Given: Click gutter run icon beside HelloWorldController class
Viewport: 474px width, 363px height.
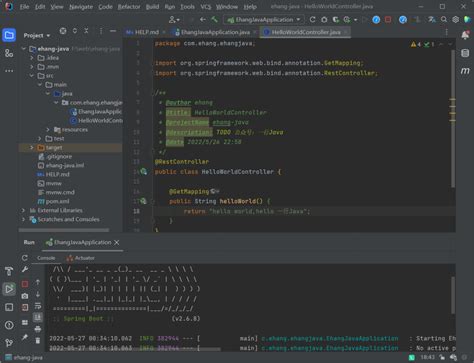Looking at the screenshot, I should [x=143, y=171].
